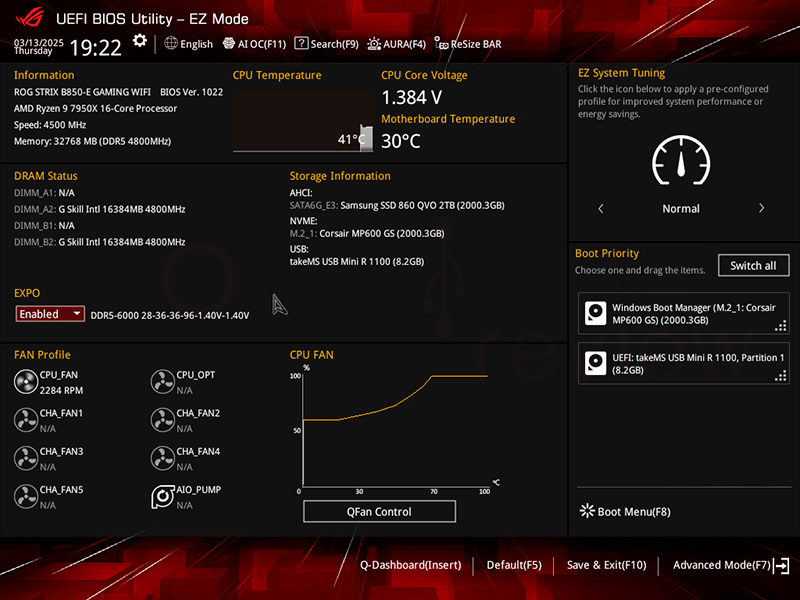
Task: Click the 2284 RPM CPU fan speed
Action: [x=61, y=390]
